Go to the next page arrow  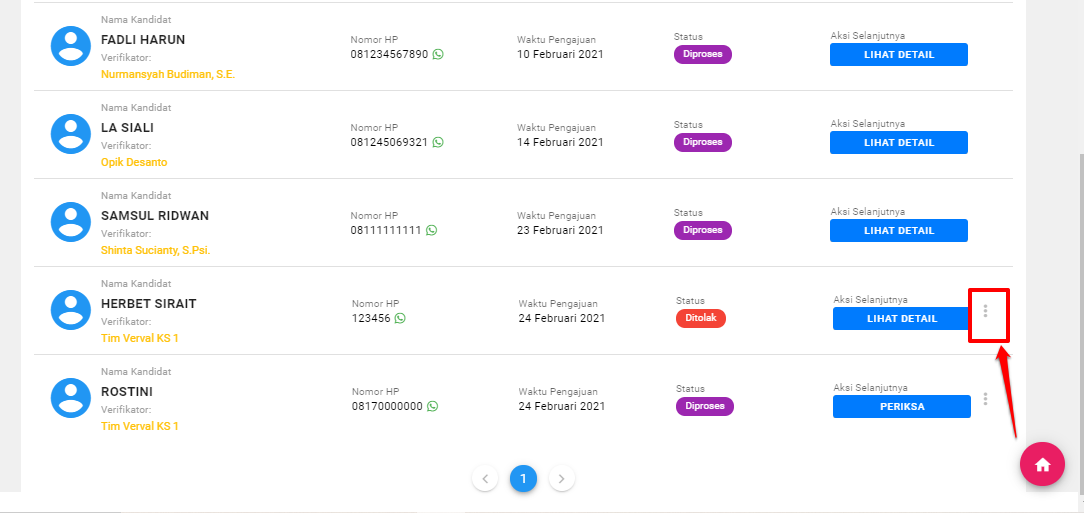(x=562, y=479)
